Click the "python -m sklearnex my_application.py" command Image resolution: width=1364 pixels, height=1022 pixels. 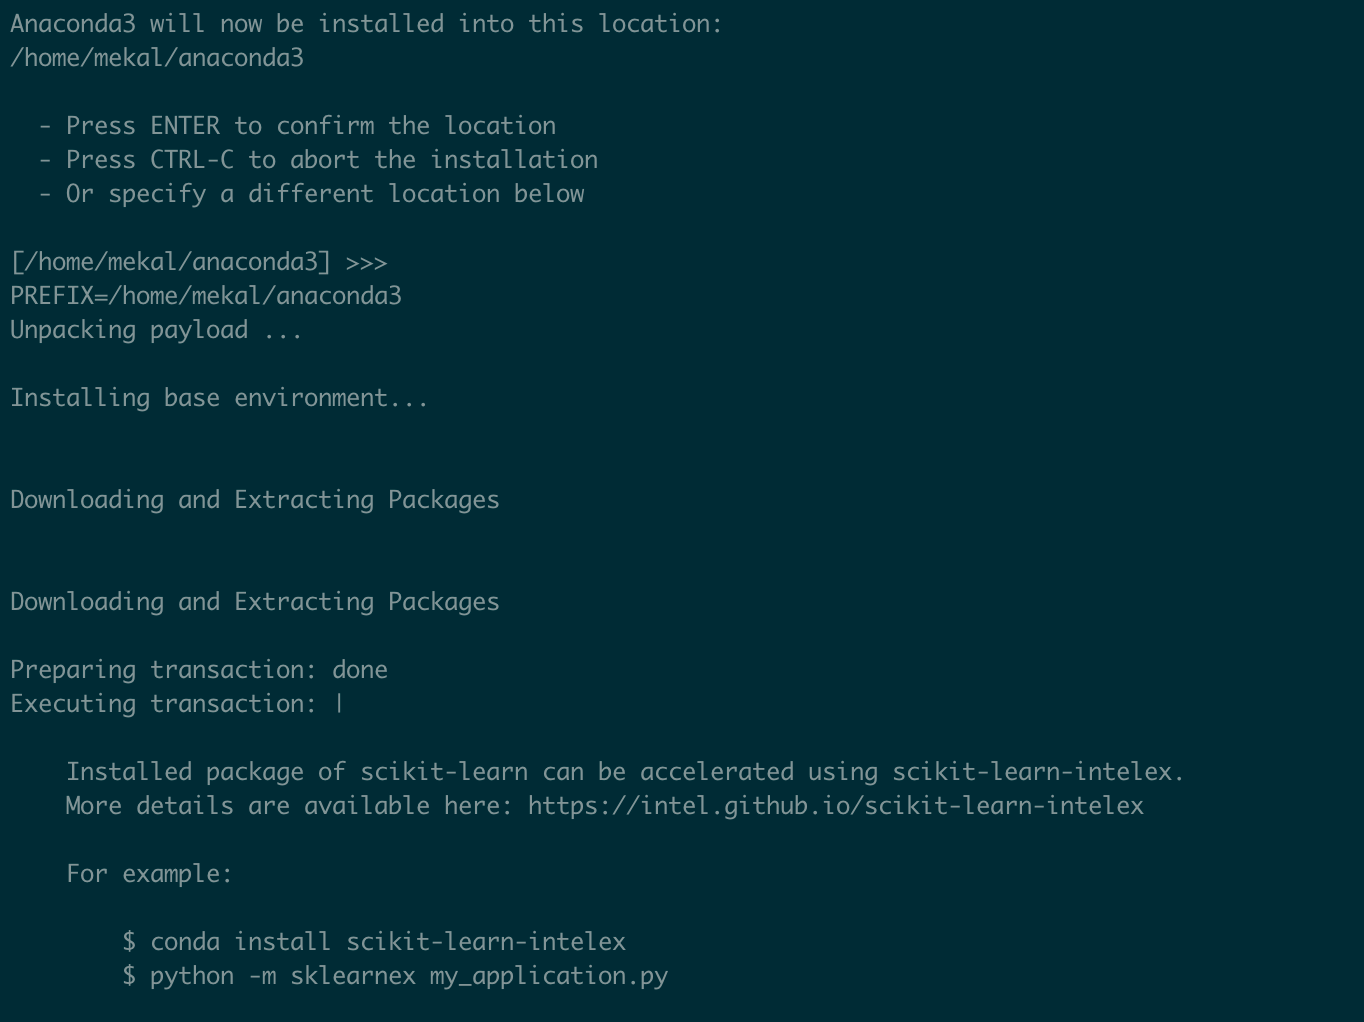(x=408, y=976)
